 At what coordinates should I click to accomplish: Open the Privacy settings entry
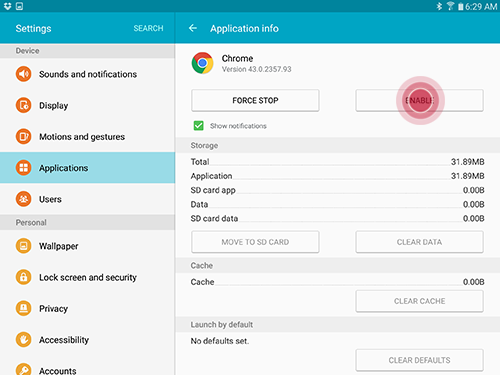[x=87, y=308]
